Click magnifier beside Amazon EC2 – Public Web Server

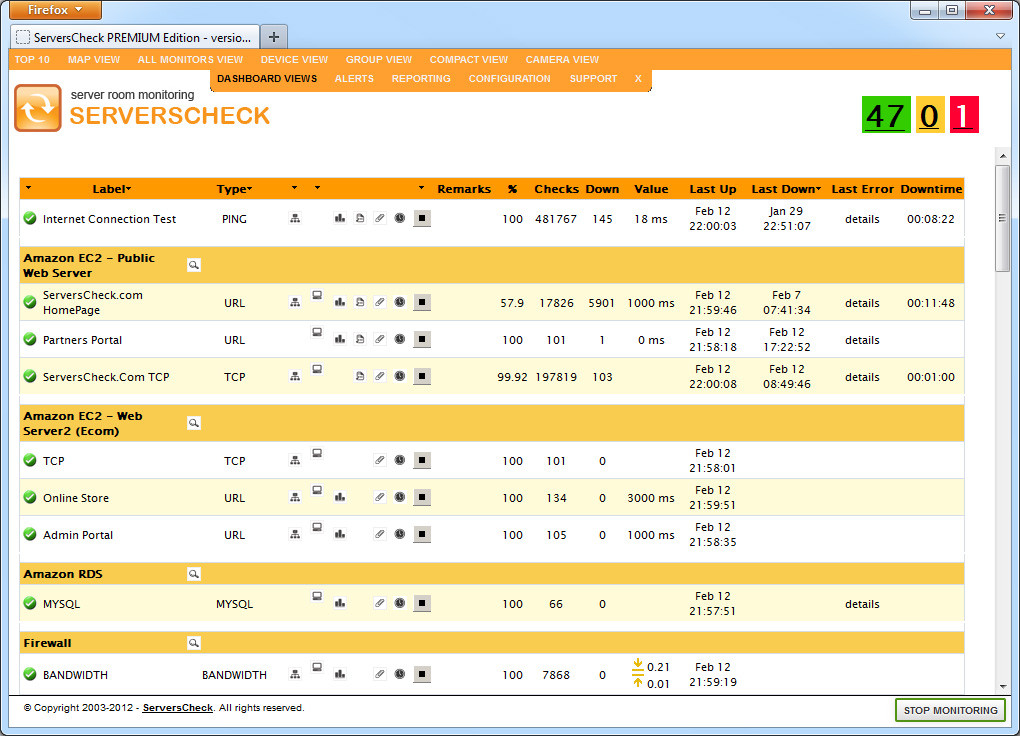click(193, 265)
